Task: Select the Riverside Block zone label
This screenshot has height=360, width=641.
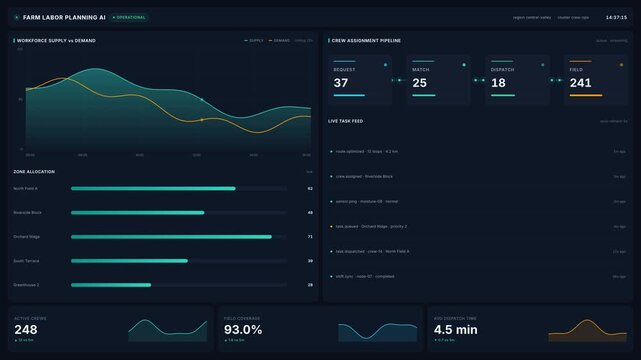Action: click(27, 212)
